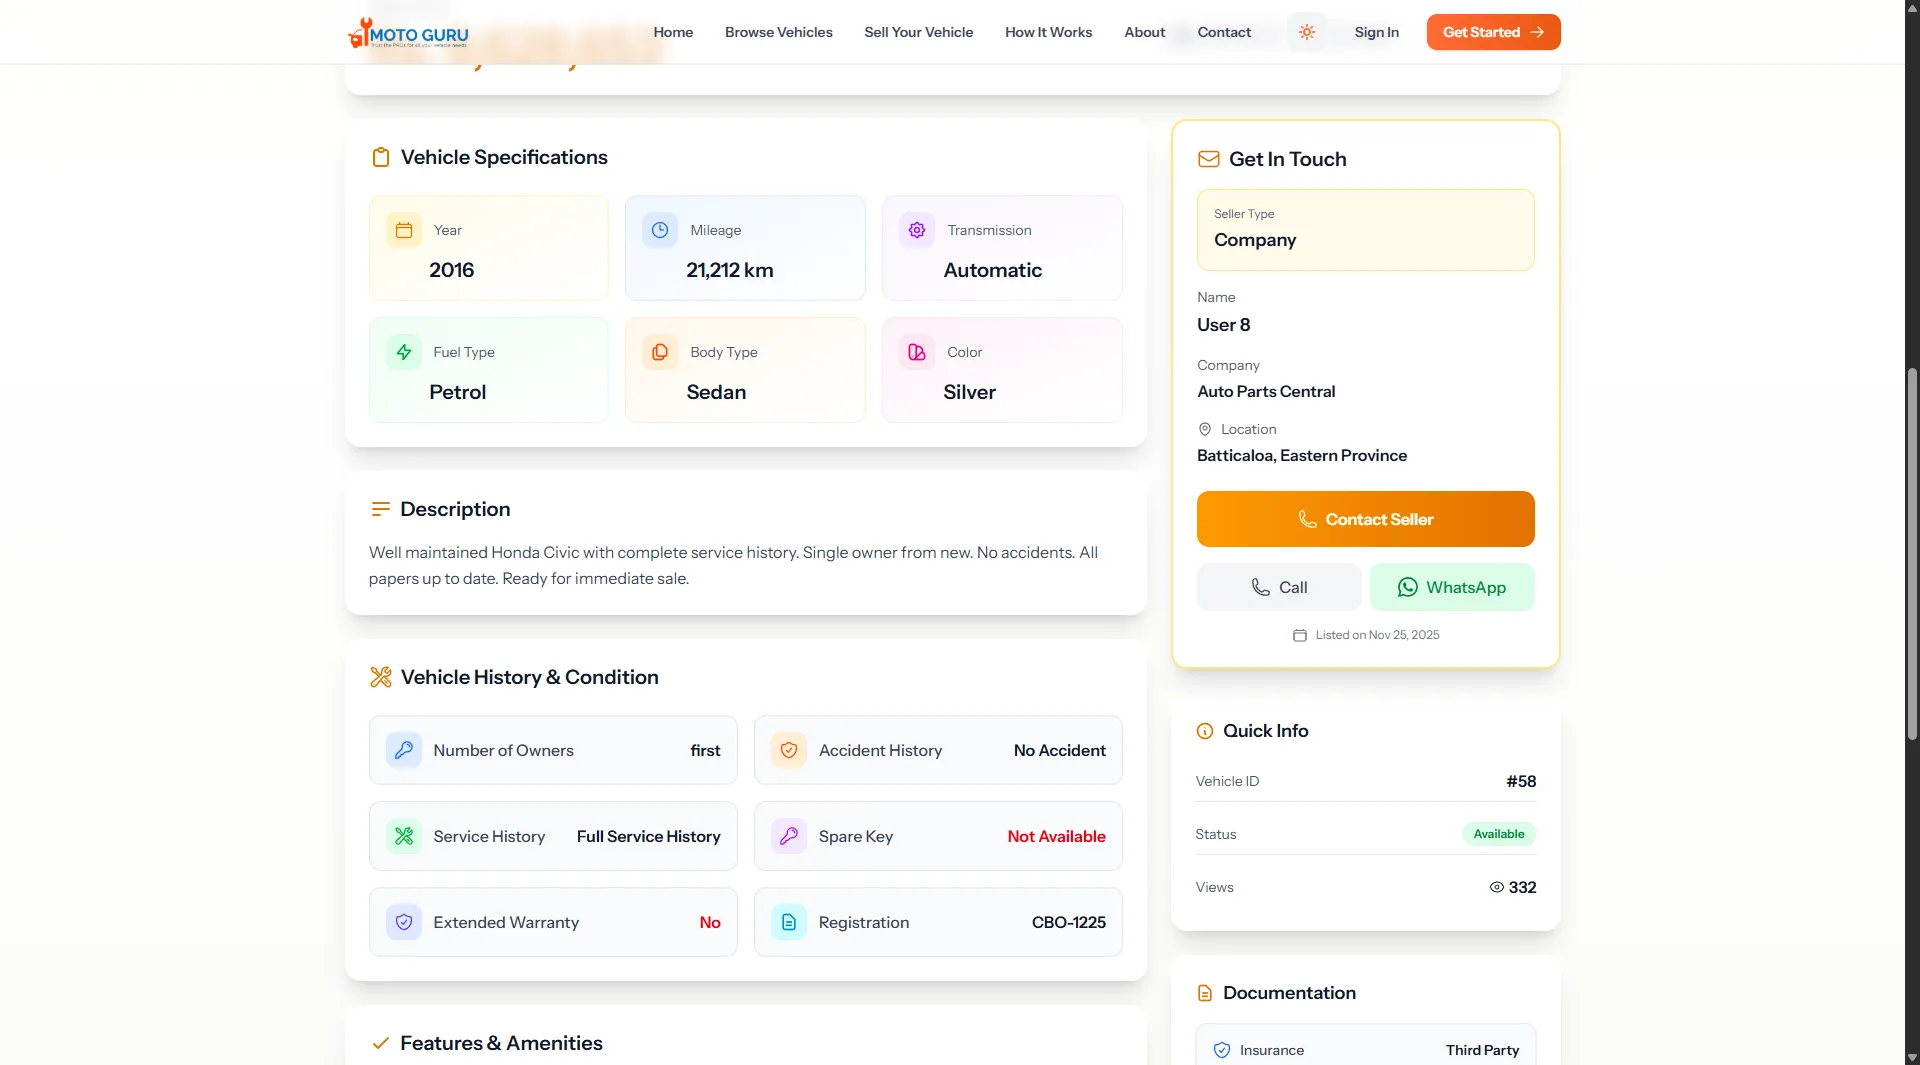Viewport: 1920px width, 1065px height.
Task: Go to Sell Your Vehicle page
Action: [918, 32]
